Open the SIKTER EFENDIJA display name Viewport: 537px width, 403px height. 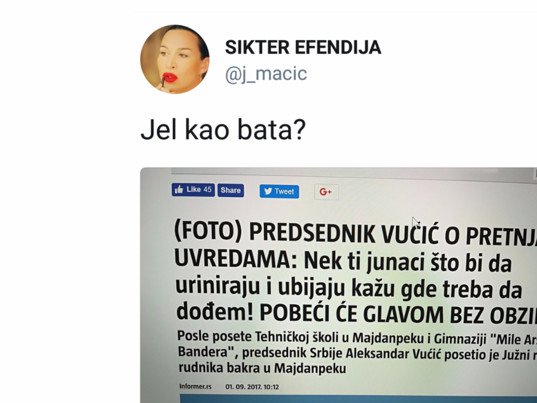click(x=303, y=47)
